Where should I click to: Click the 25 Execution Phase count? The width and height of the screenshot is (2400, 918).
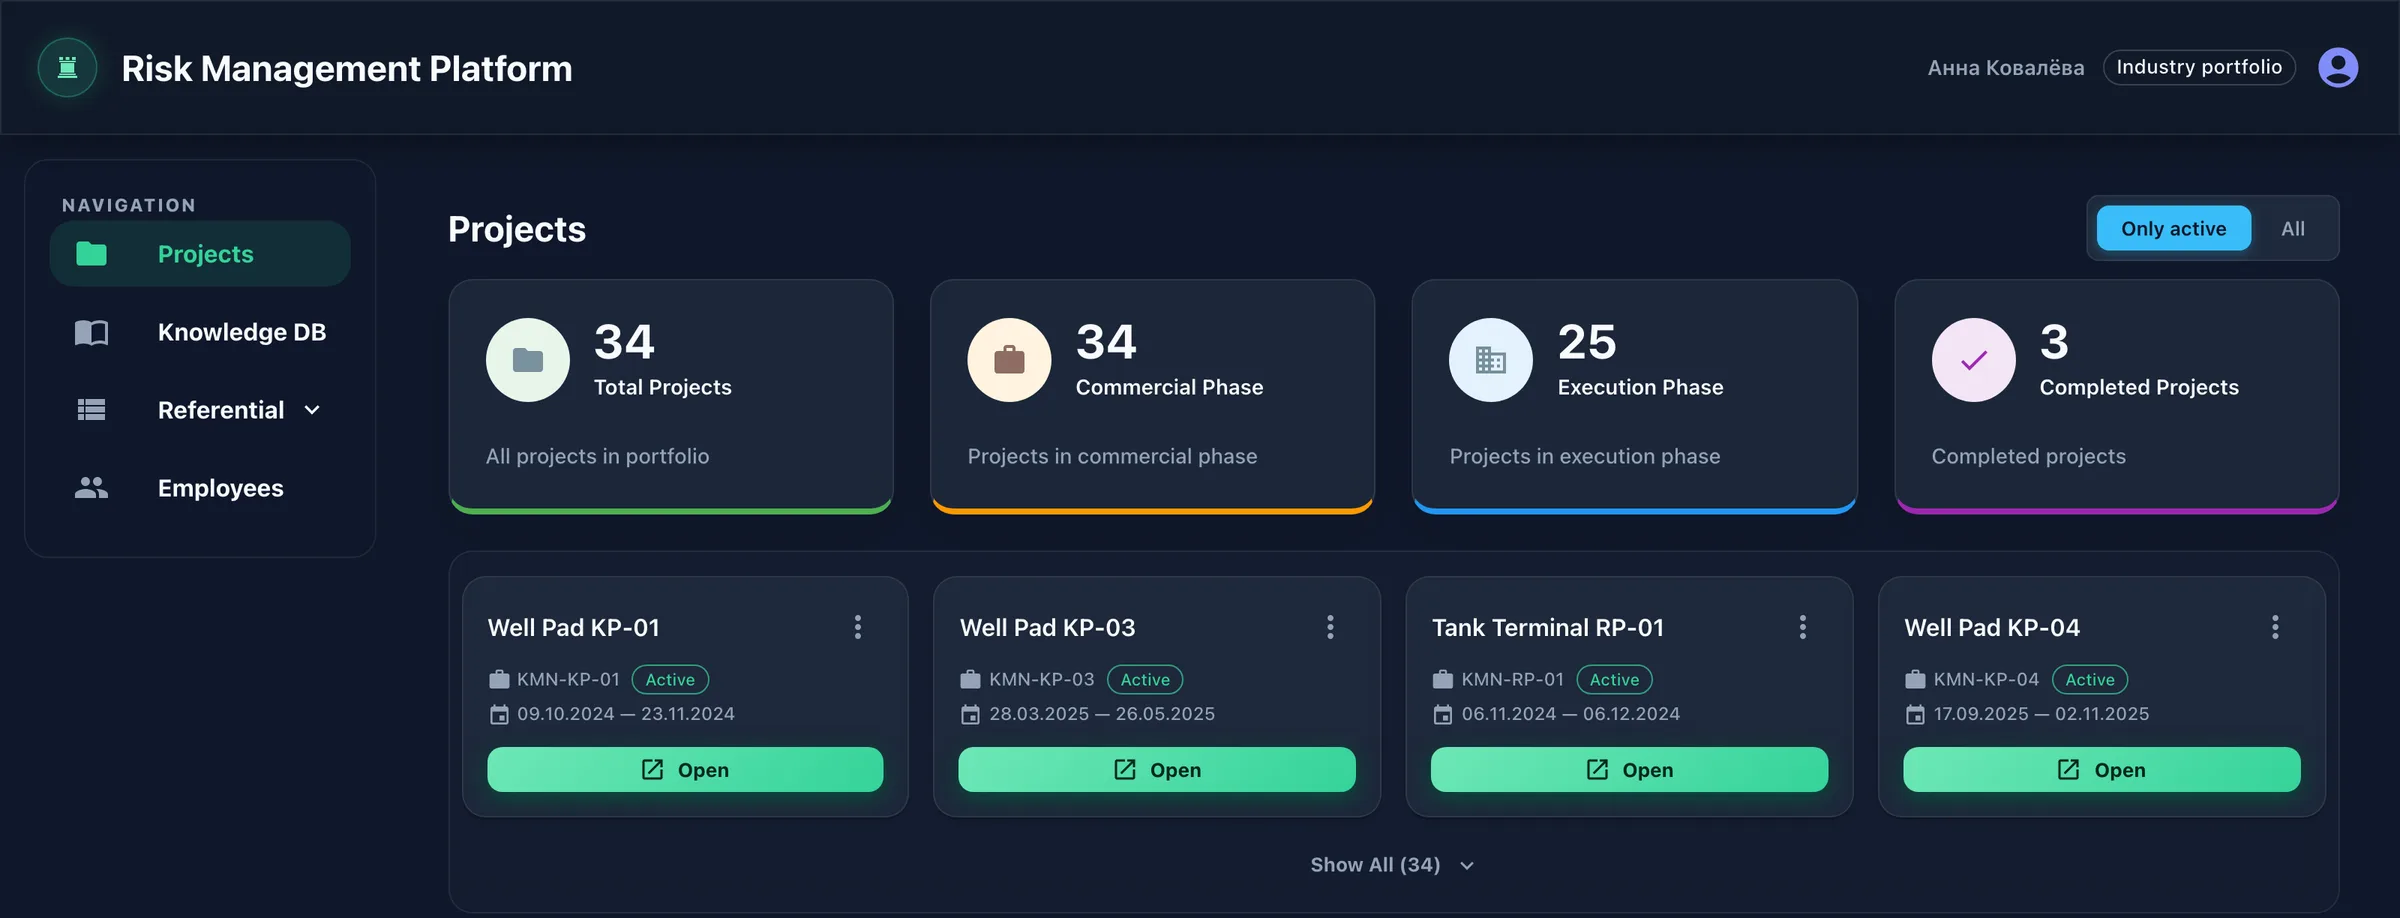point(1587,342)
